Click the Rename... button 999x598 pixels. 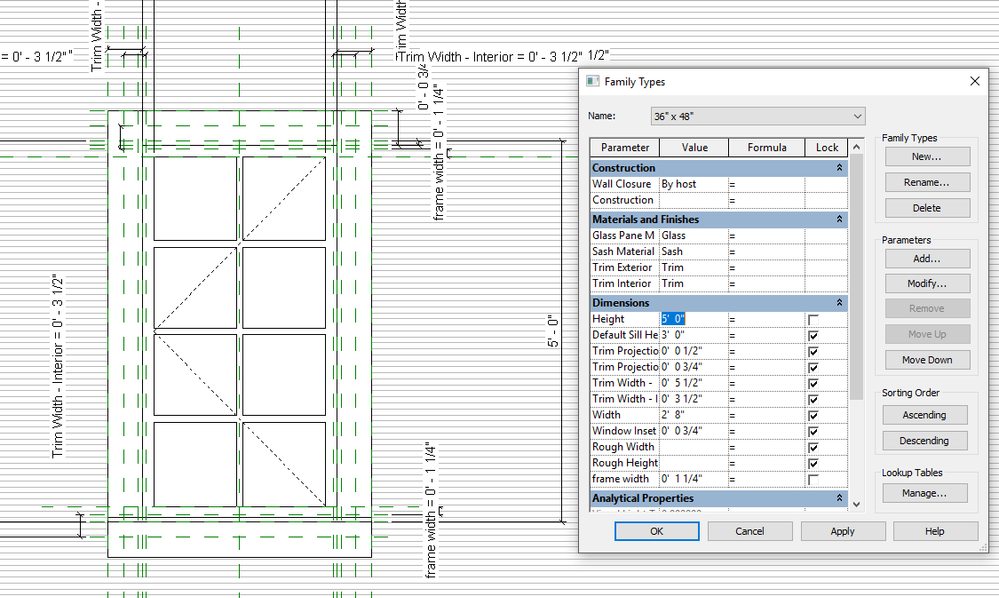click(x=927, y=182)
